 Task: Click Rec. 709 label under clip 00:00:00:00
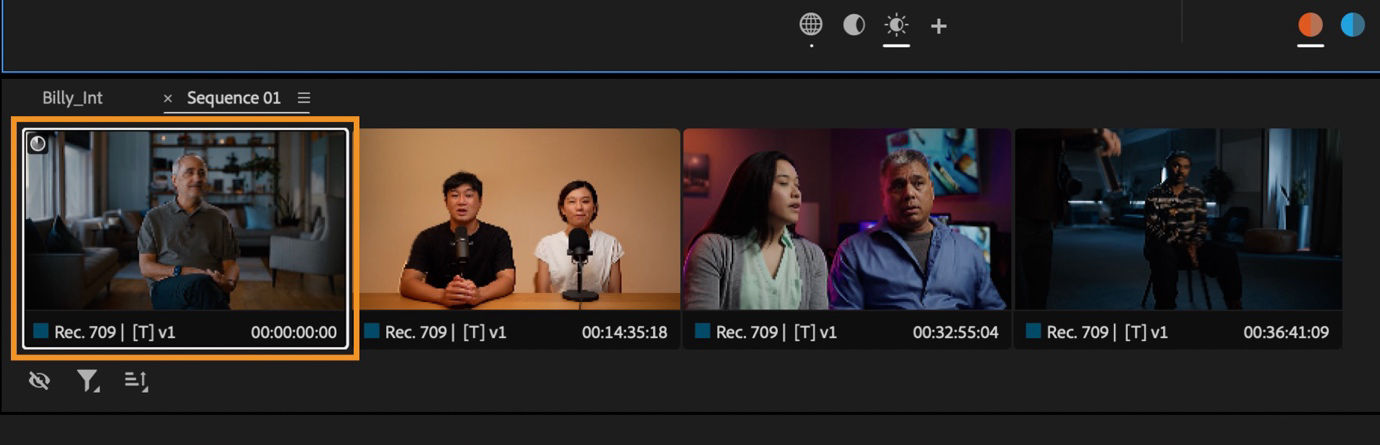click(85, 332)
